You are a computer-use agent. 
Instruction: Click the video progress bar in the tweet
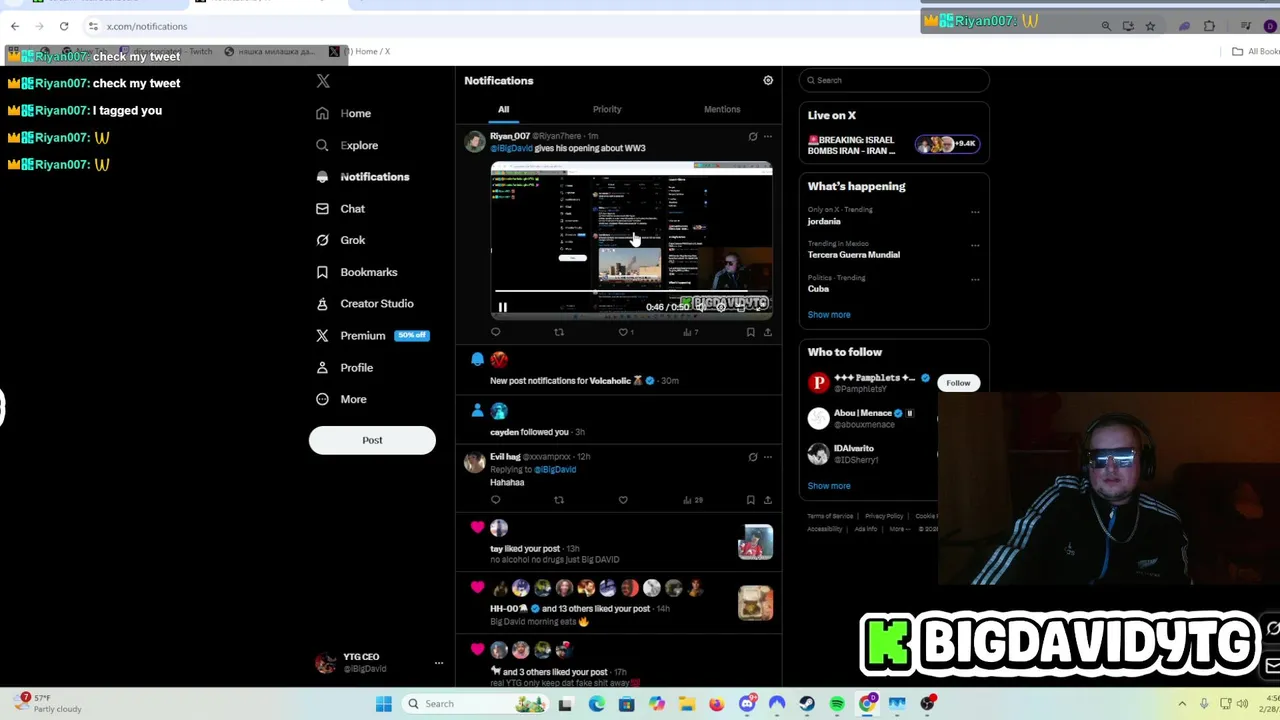click(x=631, y=293)
